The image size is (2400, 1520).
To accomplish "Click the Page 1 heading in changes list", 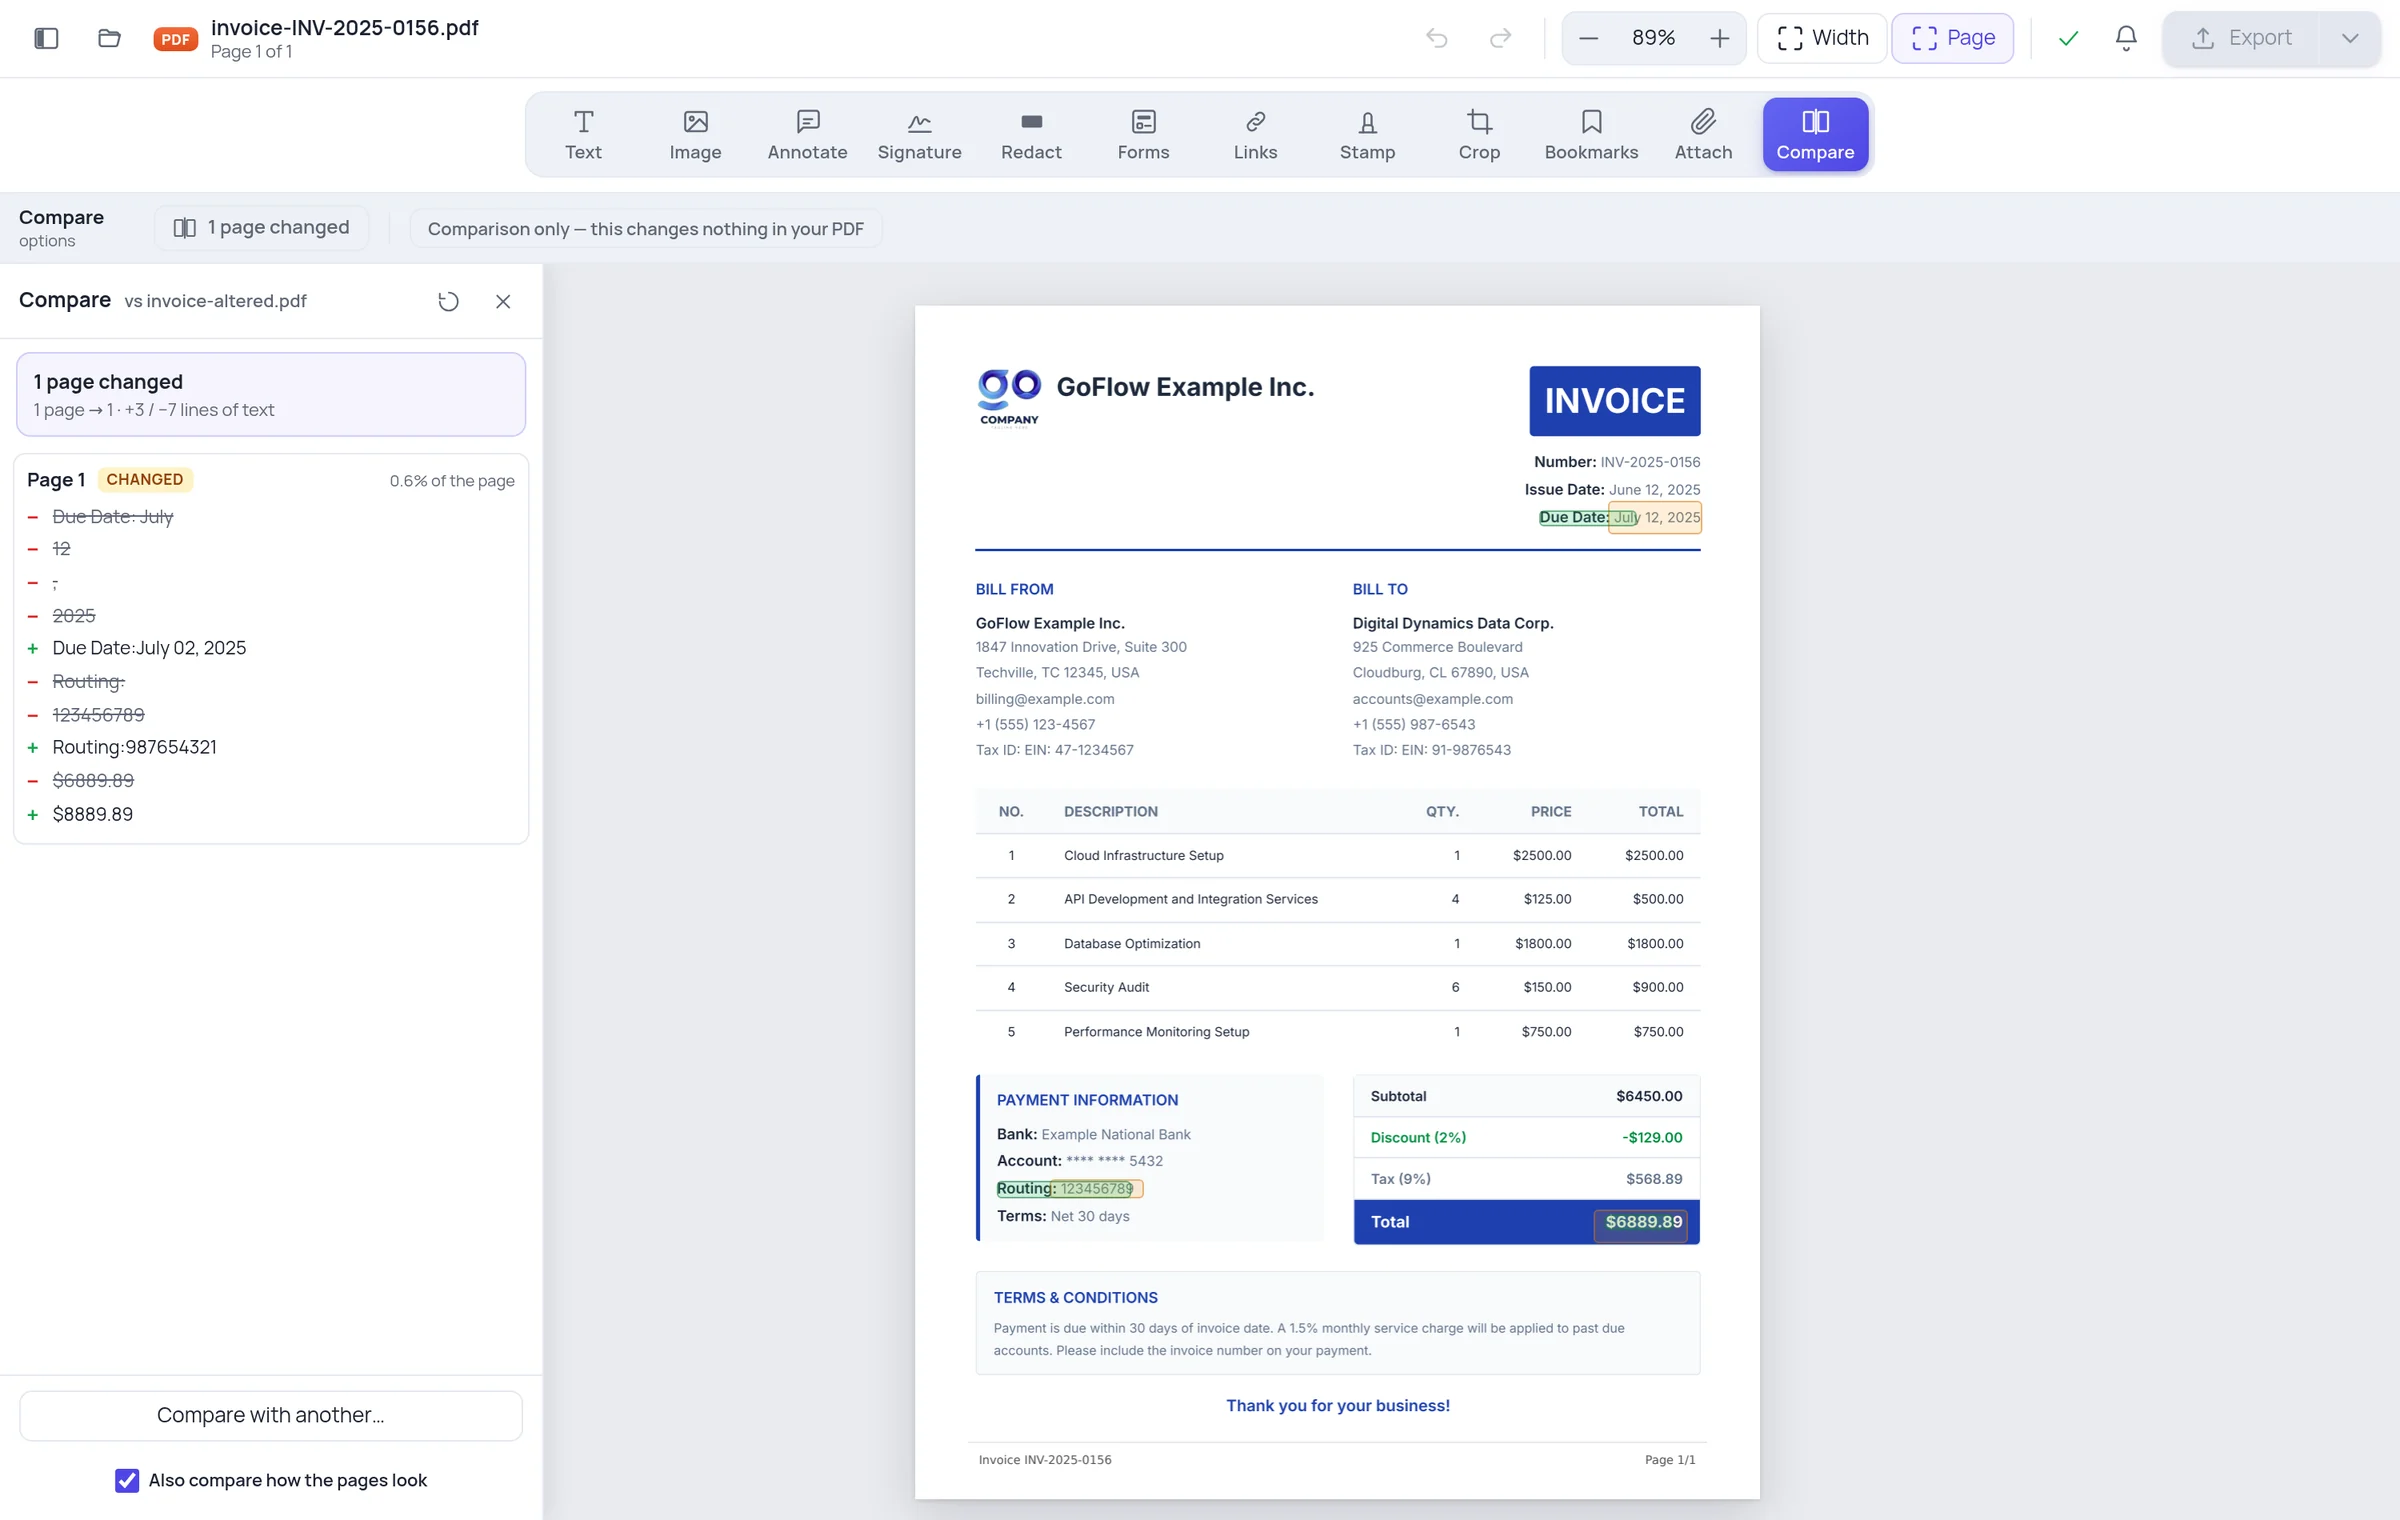I will (56, 479).
